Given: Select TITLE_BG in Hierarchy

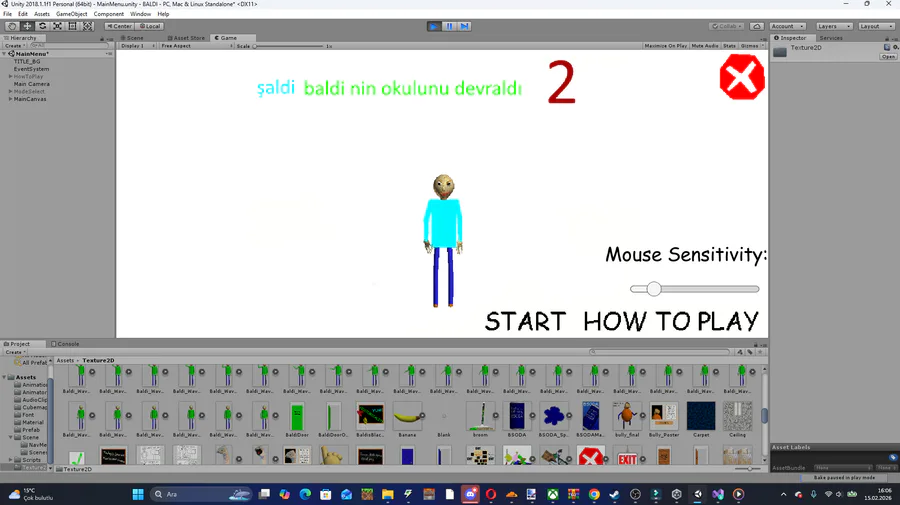Looking at the screenshot, I should coord(27,61).
